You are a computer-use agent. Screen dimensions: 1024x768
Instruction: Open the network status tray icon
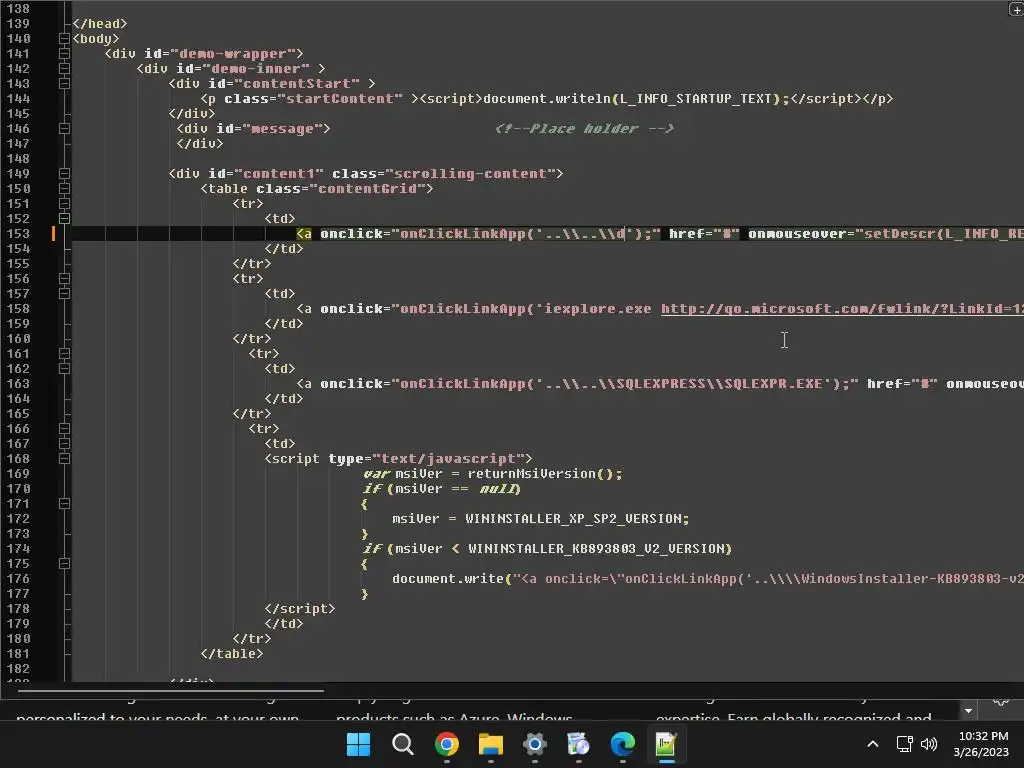(x=904, y=744)
